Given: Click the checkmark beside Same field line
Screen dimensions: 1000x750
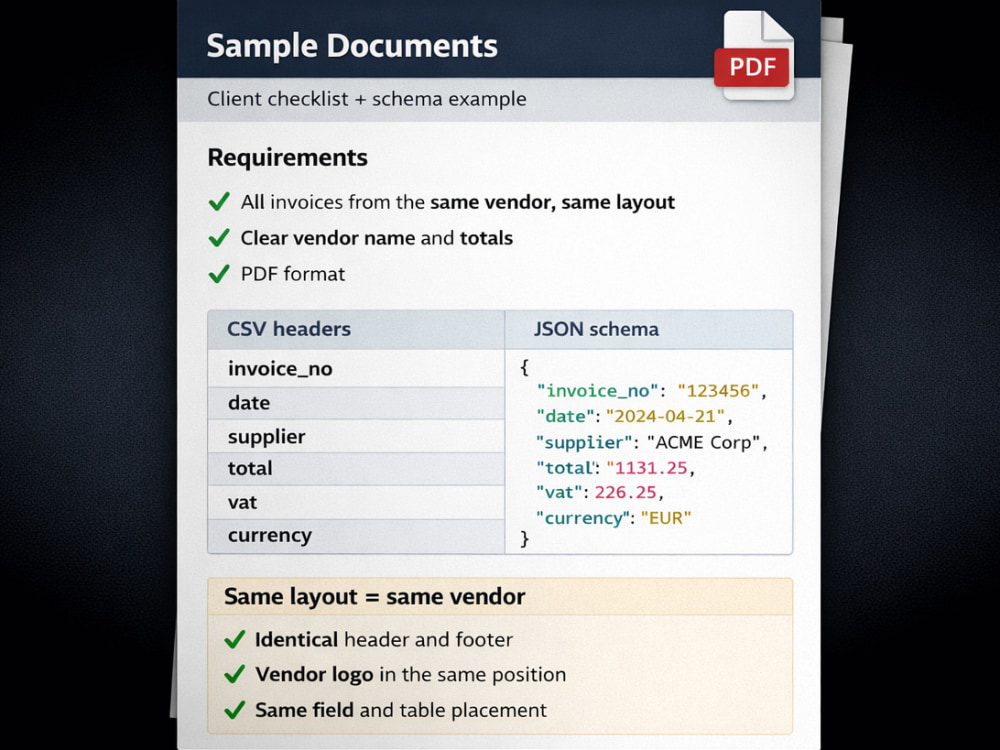Looking at the screenshot, I should [x=235, y=710].
